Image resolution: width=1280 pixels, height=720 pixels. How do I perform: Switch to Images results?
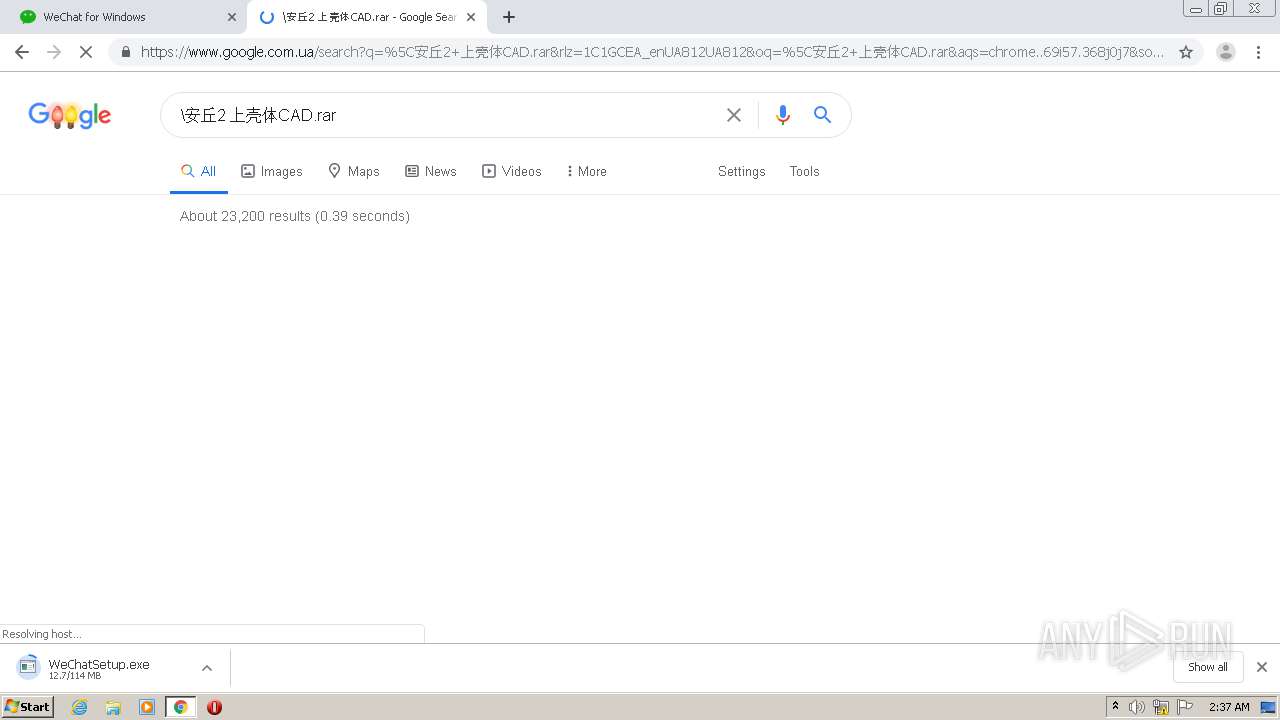[x=272, y=171]
